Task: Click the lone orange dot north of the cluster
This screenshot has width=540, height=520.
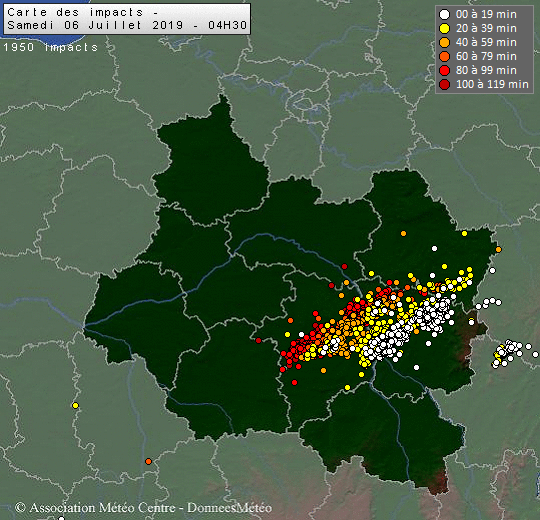Action: (x=403, y=233)
